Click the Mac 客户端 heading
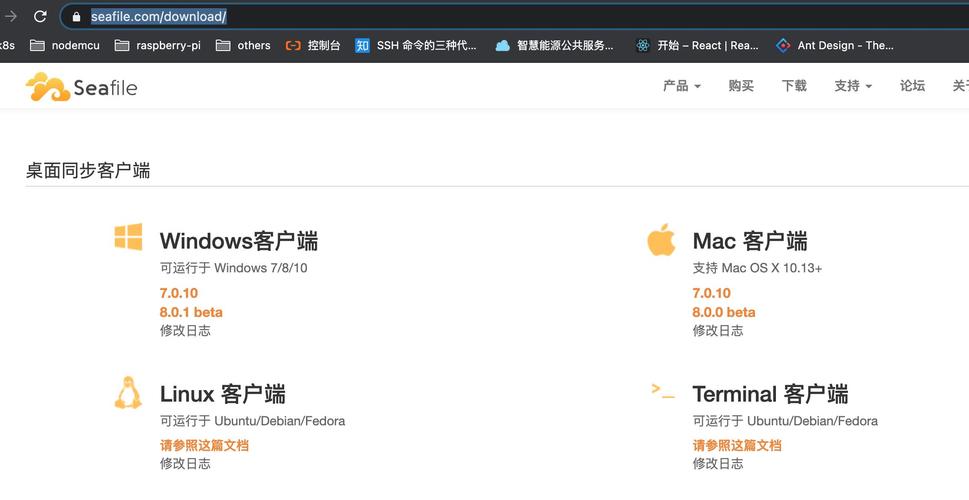The width and height of the screenshot is (969, 500). 750,241
